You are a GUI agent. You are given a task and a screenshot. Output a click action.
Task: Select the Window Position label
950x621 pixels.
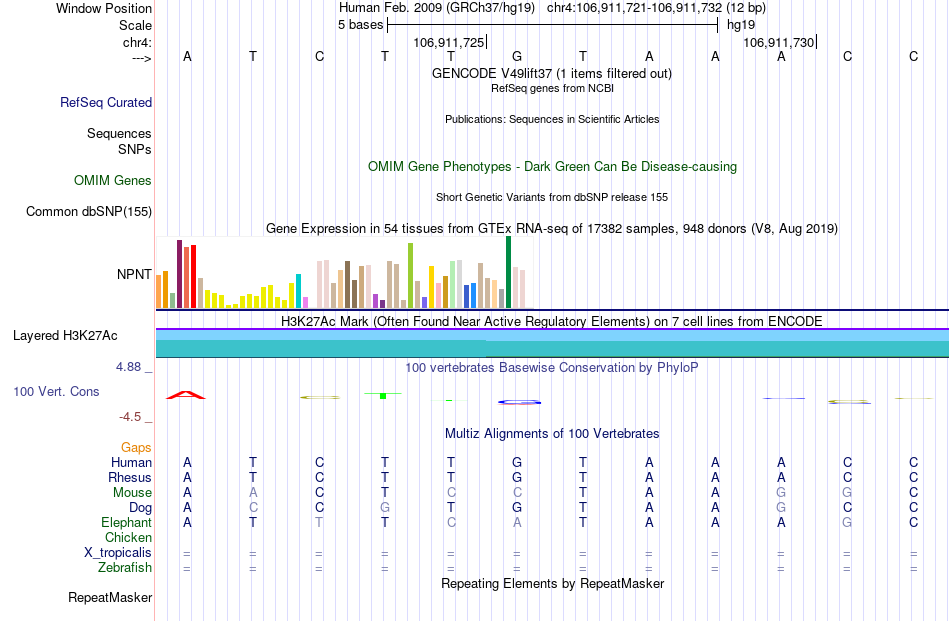[x=104, y=8]
